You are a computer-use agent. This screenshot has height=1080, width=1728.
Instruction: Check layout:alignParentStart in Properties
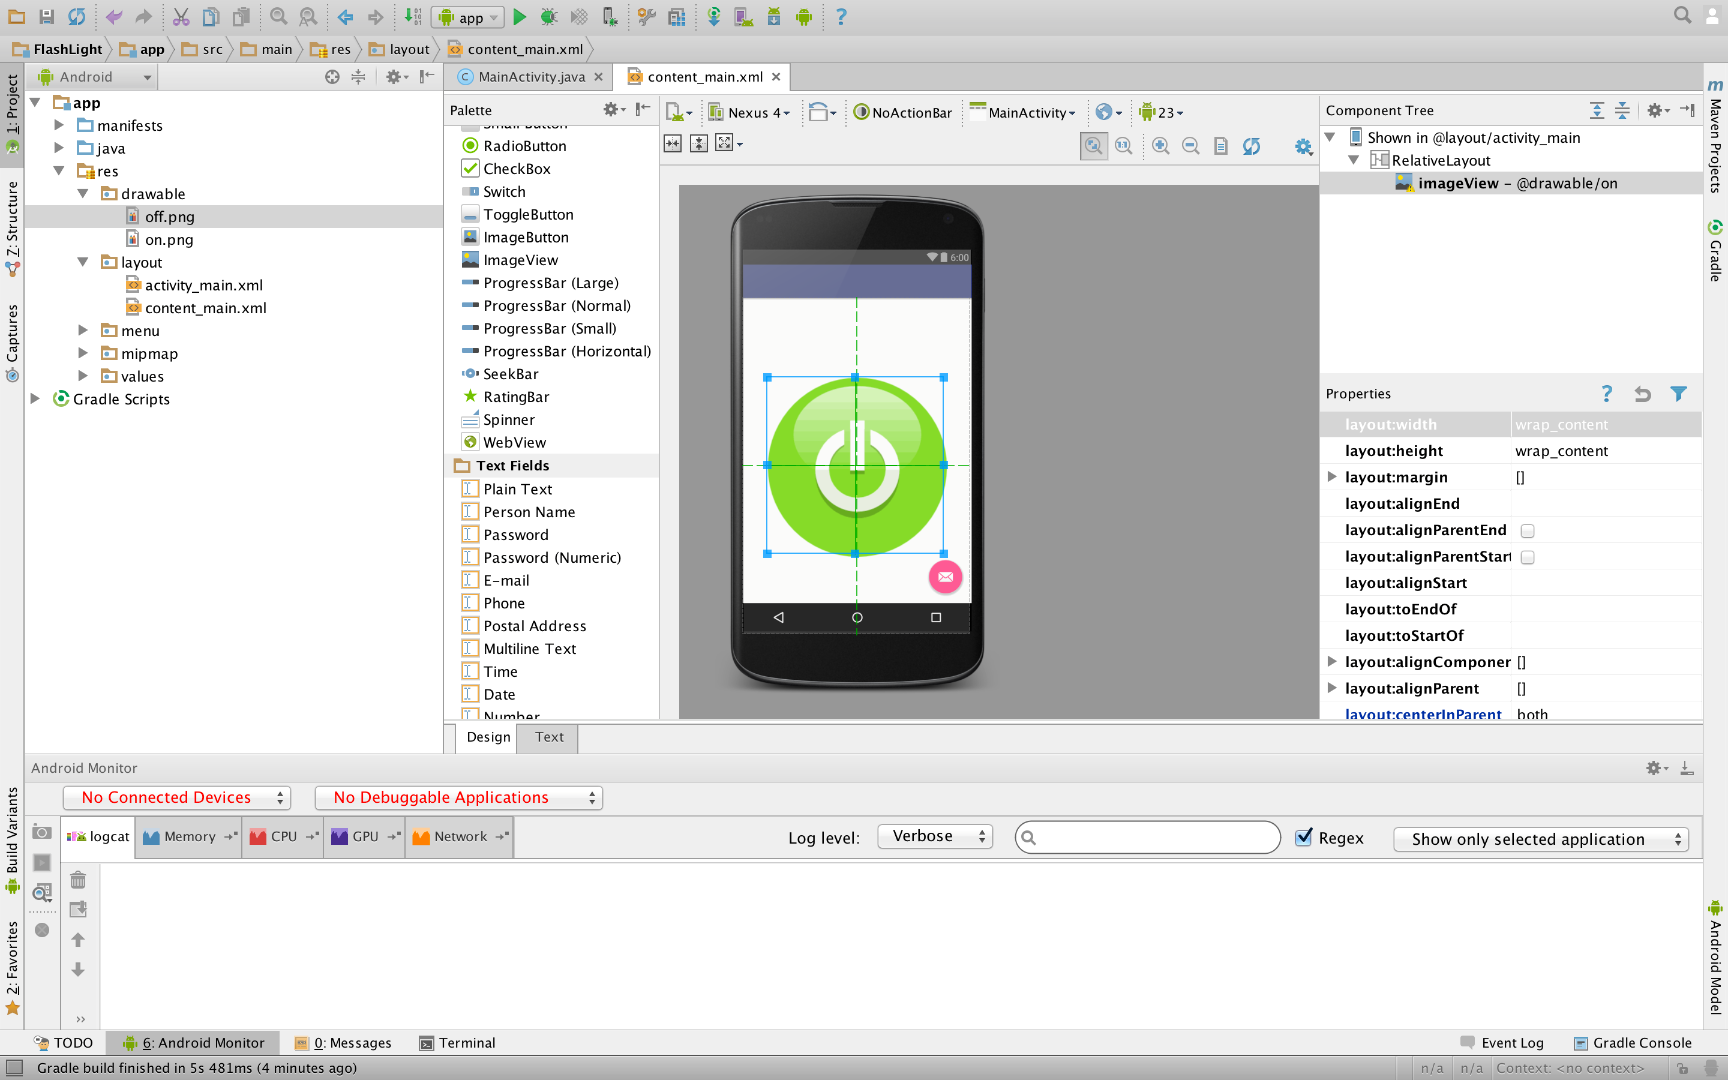pos(1527,557)
